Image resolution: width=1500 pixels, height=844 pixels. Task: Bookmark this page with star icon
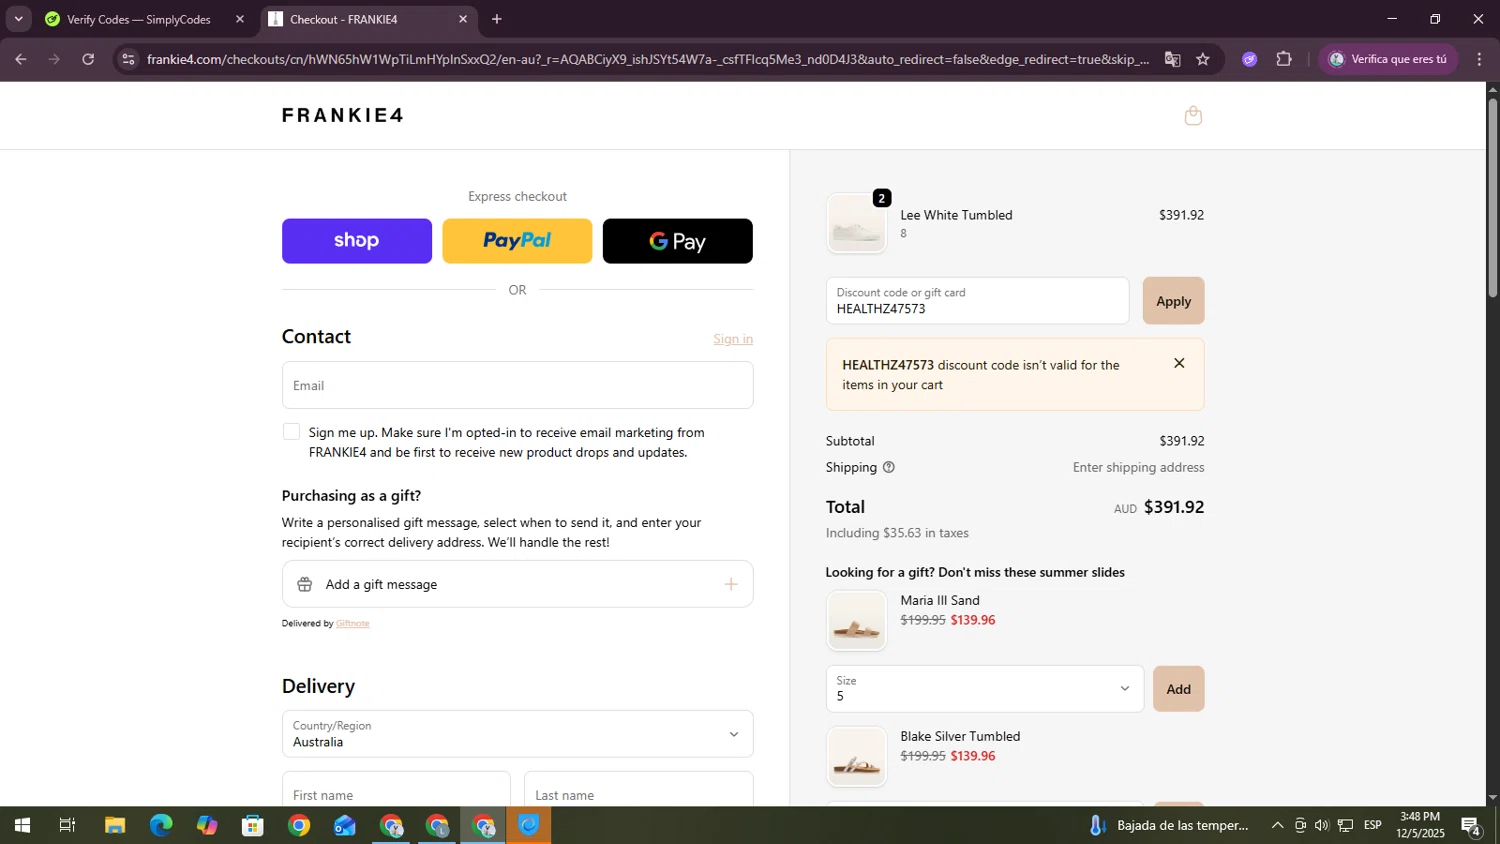click(x=1203, y=59)
